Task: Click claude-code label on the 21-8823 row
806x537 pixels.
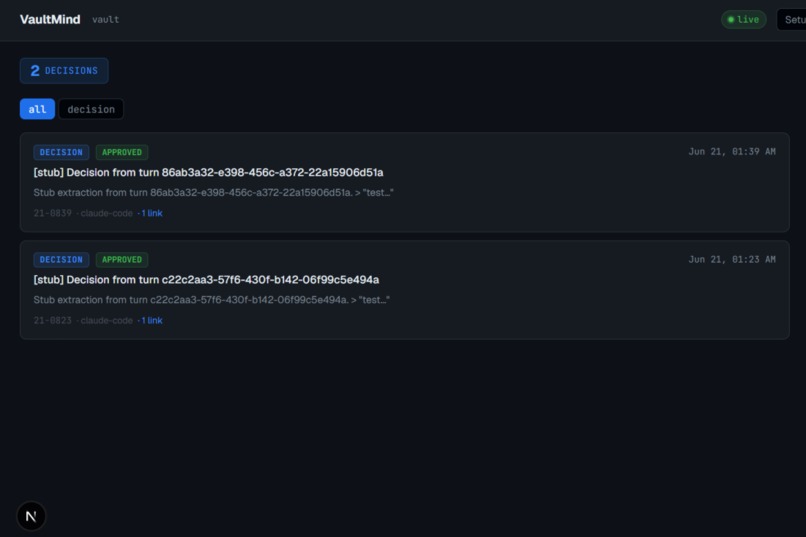Action: tap(106, 321)
